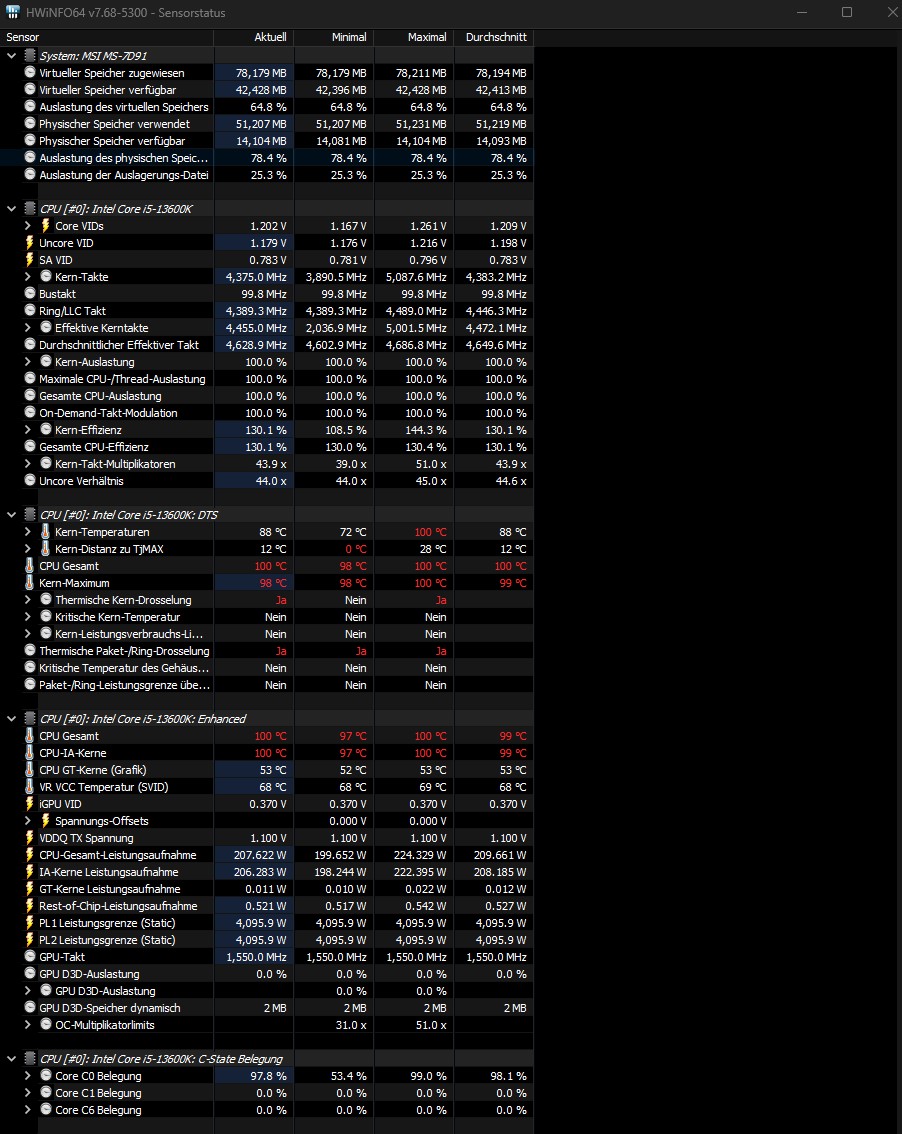Click the clock icon beside GPU-Takt
This screenshot has height=1134, width=902.
click(x=30, y=956)
